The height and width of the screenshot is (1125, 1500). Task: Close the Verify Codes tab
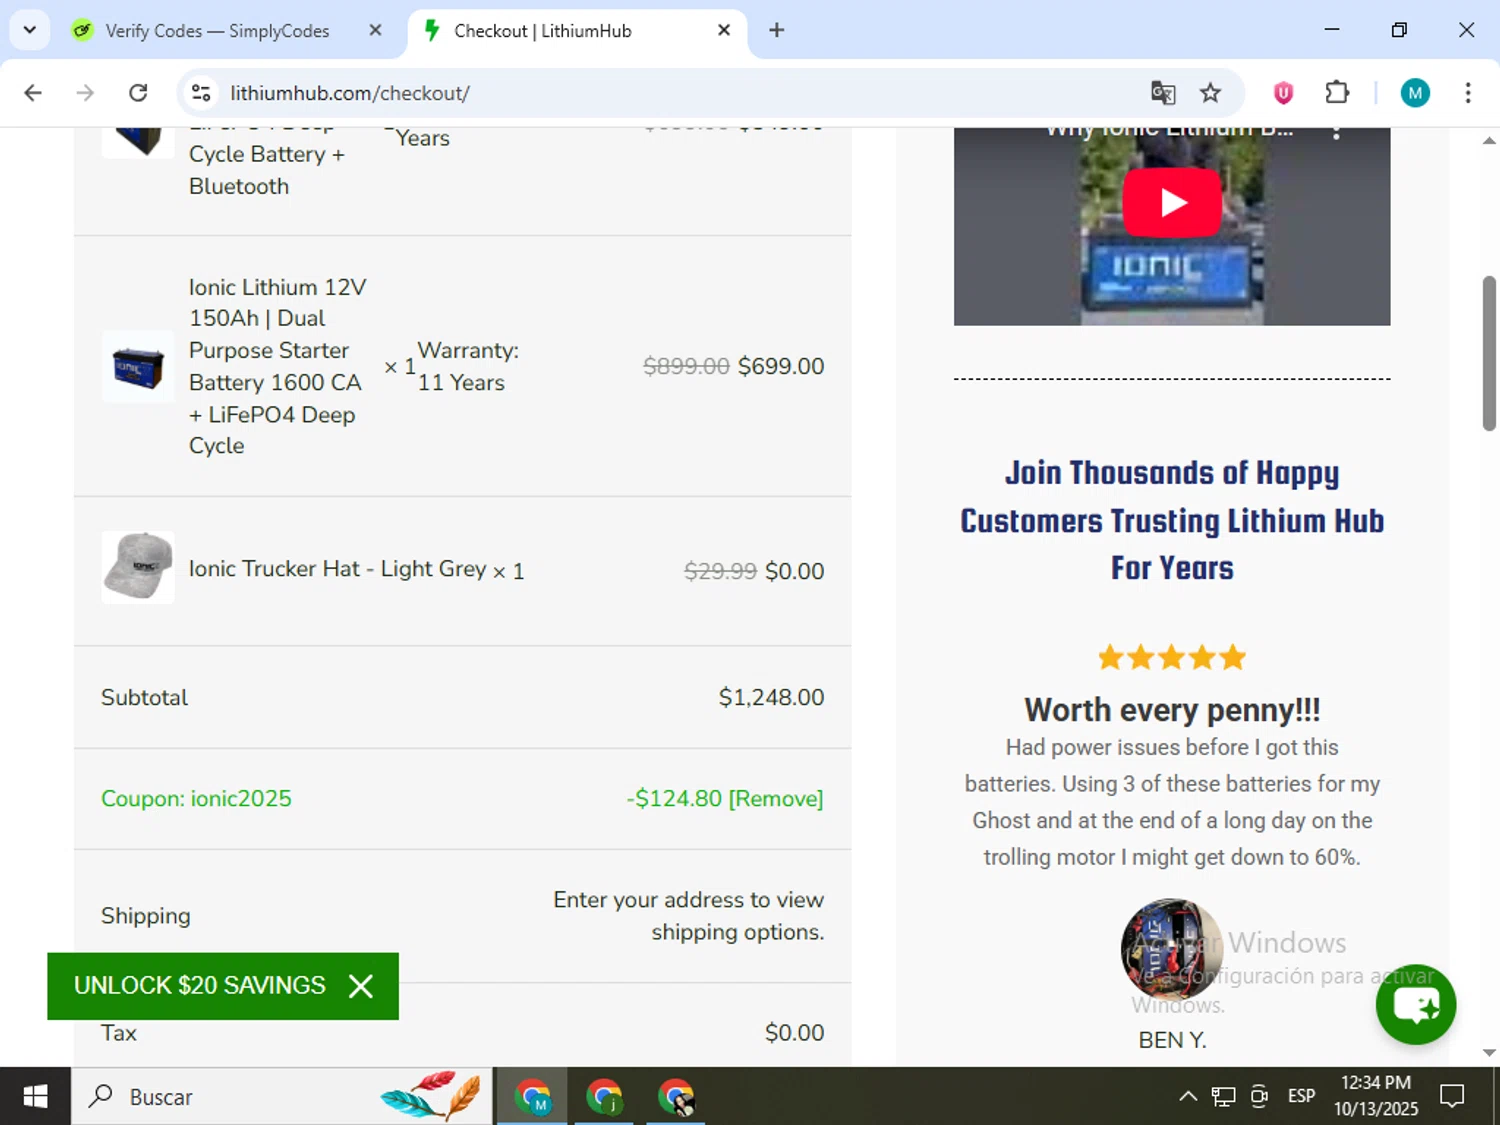click(375, 30)
